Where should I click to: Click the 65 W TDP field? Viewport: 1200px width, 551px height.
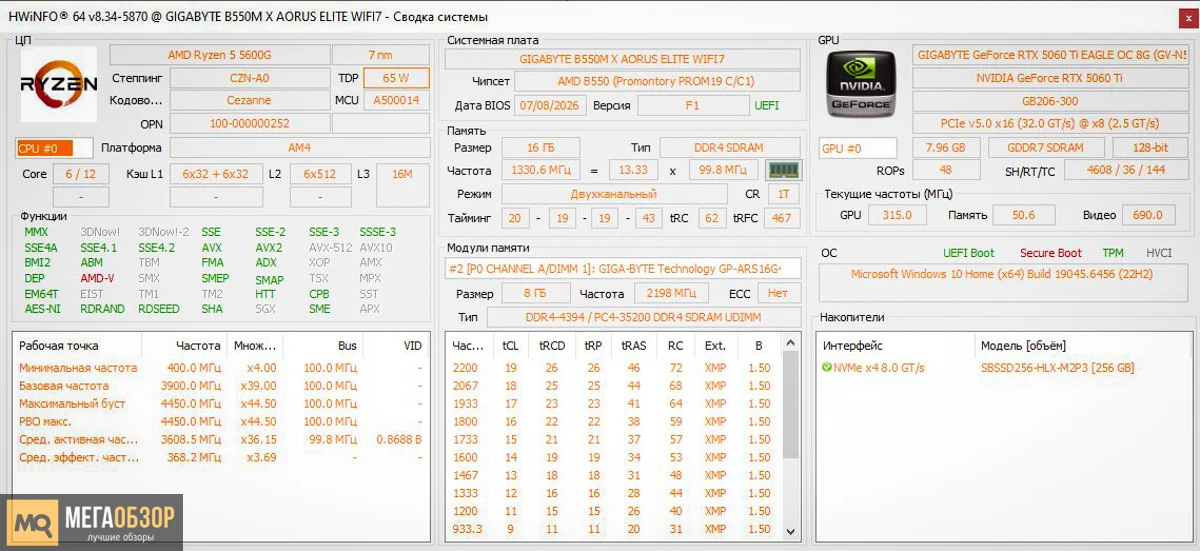point(396,78)
